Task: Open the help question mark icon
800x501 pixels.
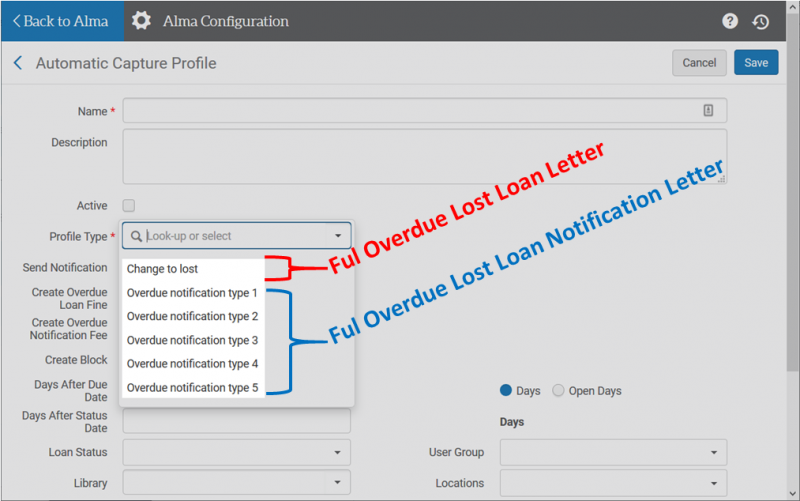Action: tap(730, 21)
